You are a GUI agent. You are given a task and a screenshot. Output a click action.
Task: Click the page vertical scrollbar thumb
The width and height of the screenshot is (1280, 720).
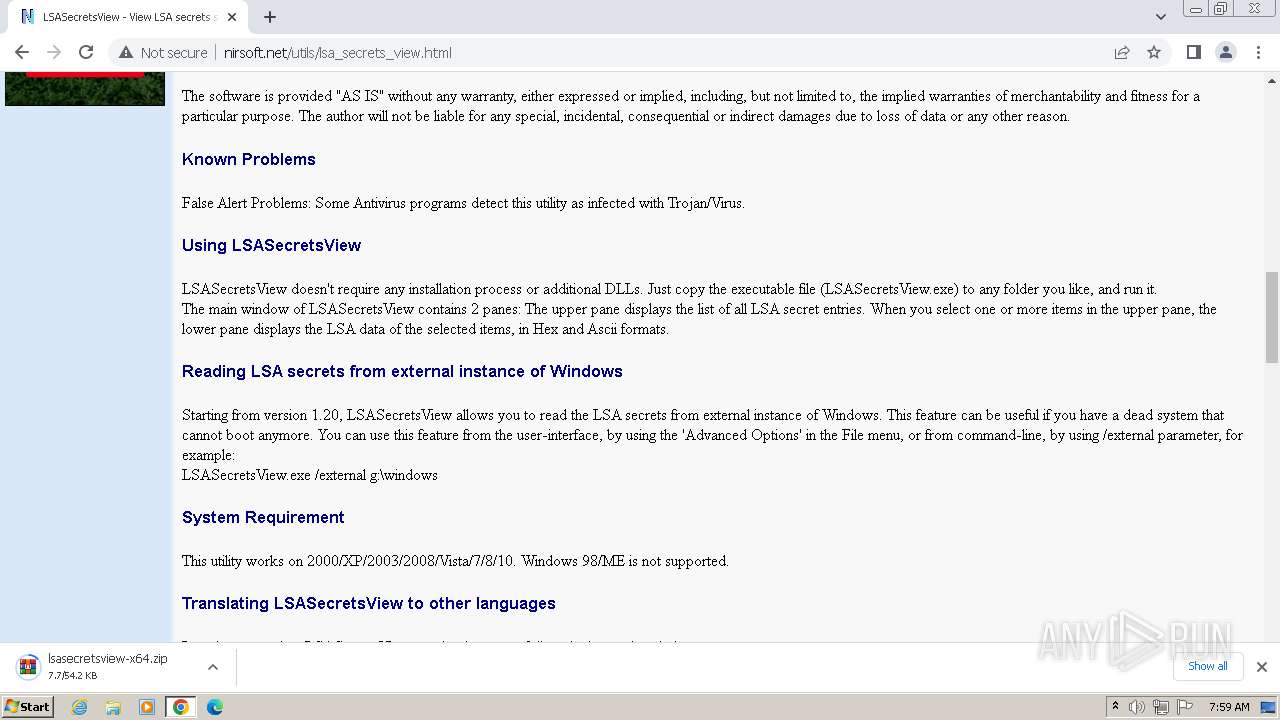point(1272,317)
